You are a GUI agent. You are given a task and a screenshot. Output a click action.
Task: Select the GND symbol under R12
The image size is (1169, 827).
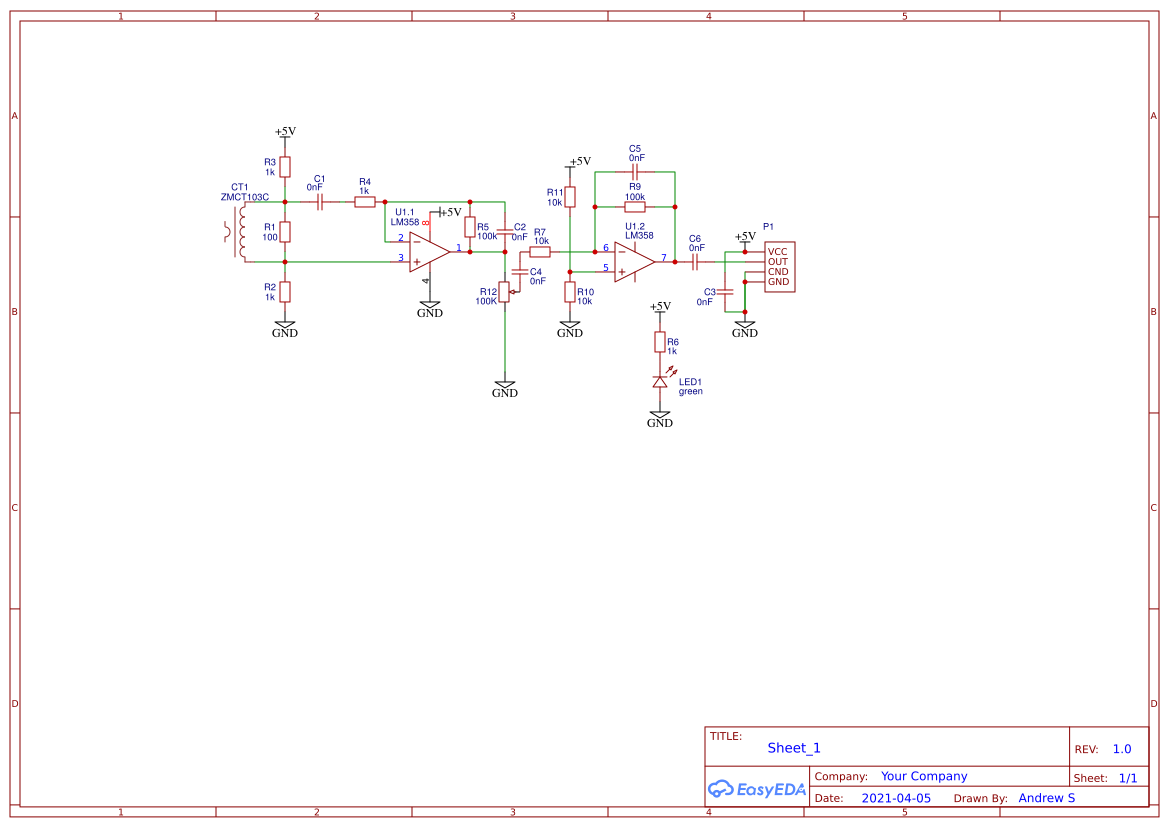click(505, 388)
